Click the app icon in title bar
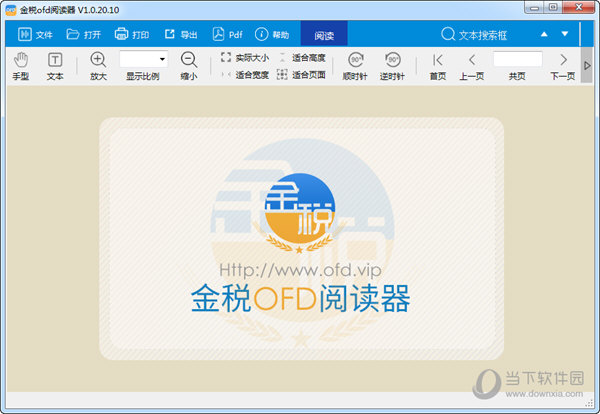 (11, 10)
